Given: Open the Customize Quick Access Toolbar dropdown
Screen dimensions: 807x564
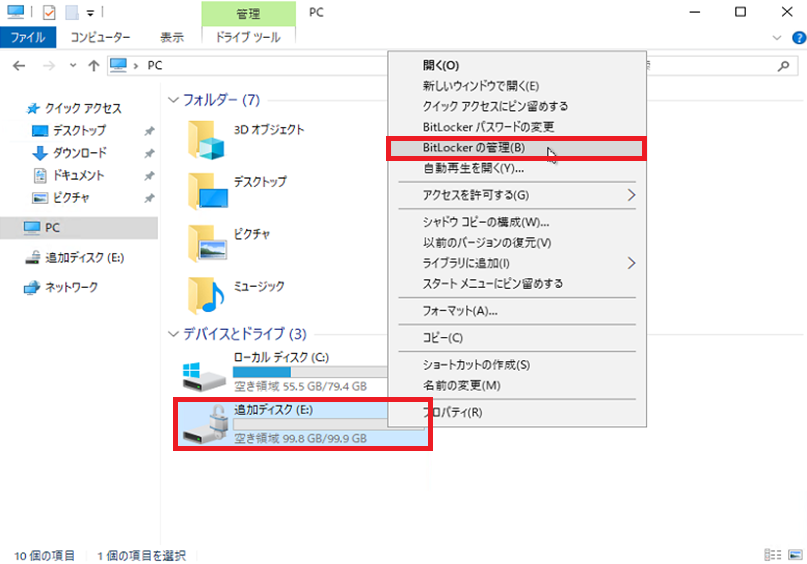Looking at the screenshot, I should click(90, 13).
